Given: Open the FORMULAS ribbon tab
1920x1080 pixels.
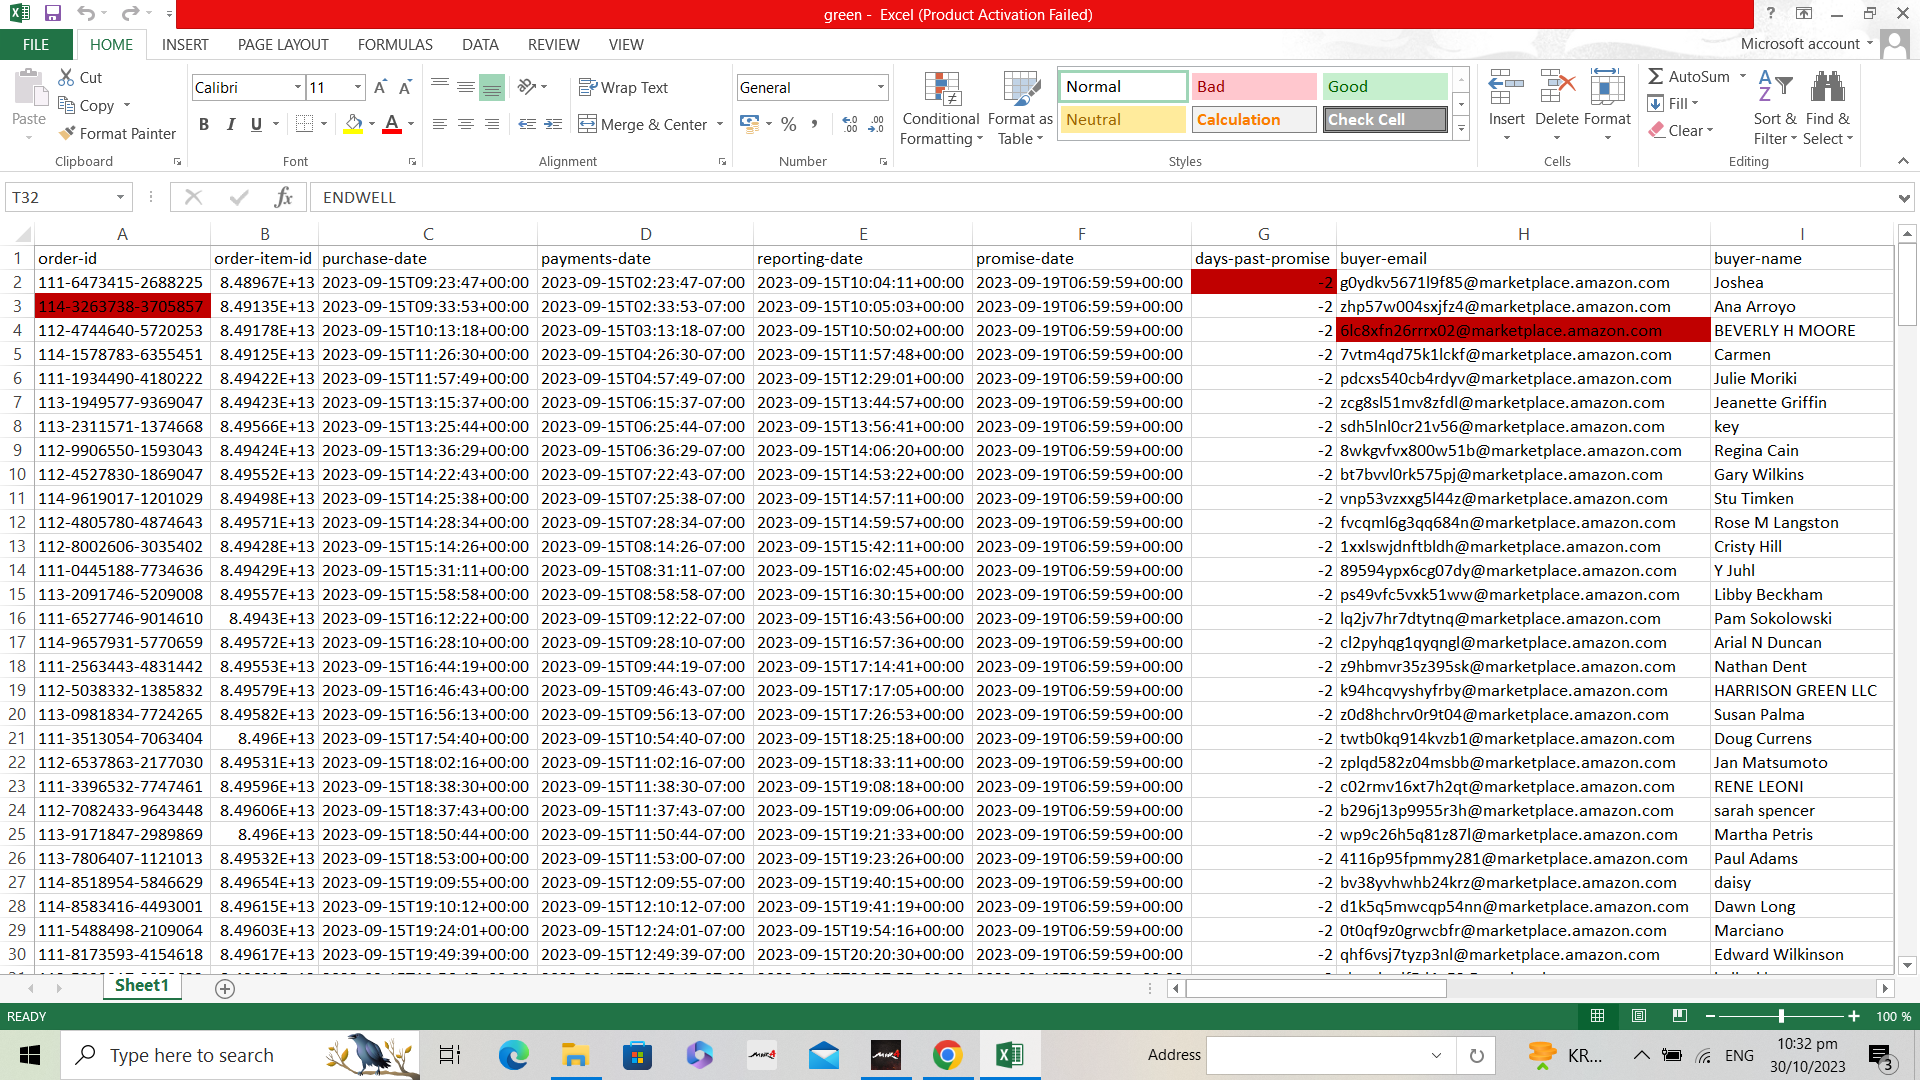Looking at the screenshot, I should point(395,45).
